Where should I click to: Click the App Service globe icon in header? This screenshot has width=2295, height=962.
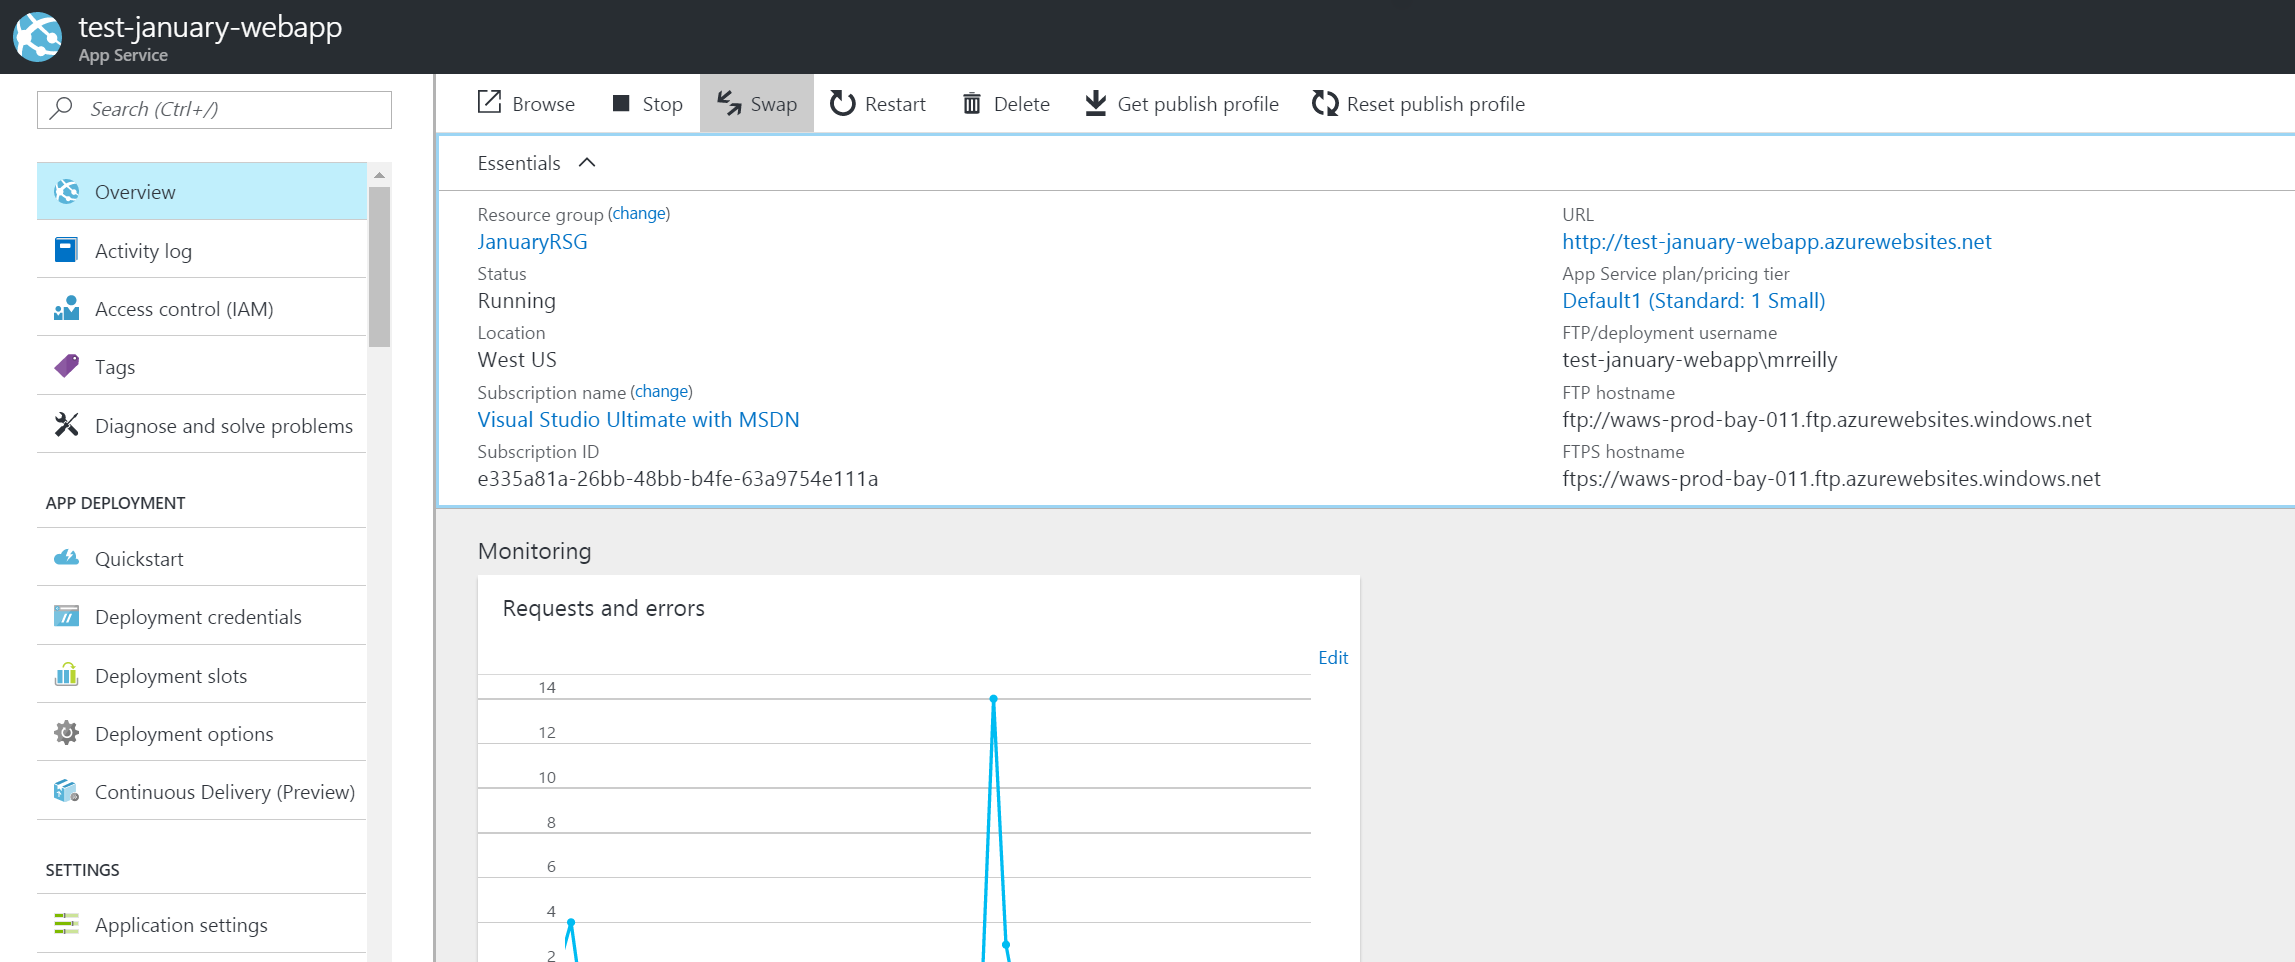pos(38,37)
